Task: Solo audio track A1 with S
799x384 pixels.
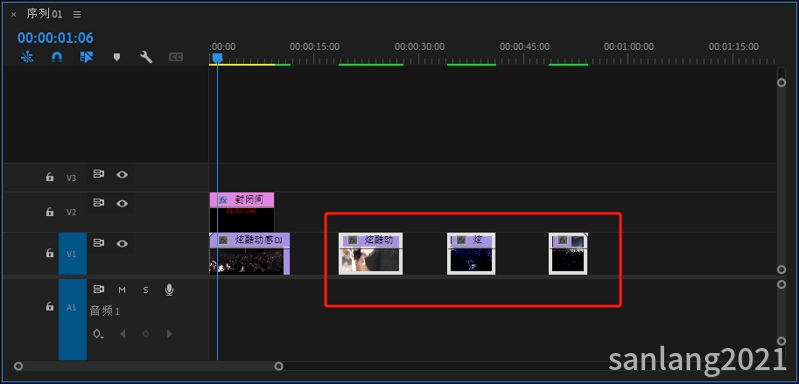Action: (x=146, y=290)
